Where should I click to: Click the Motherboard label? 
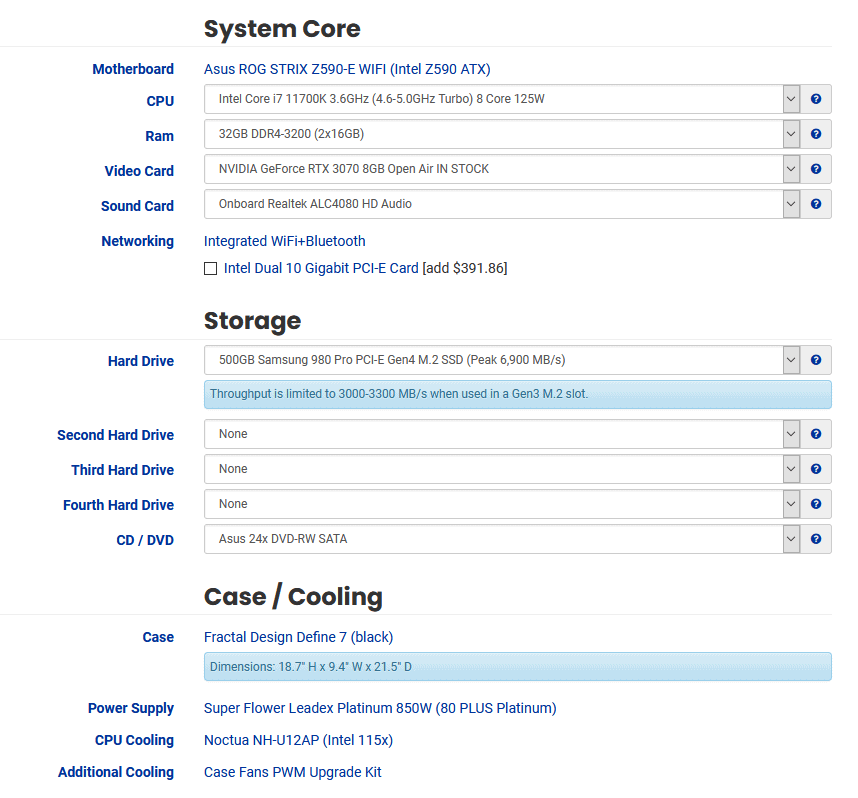(133, 70)
